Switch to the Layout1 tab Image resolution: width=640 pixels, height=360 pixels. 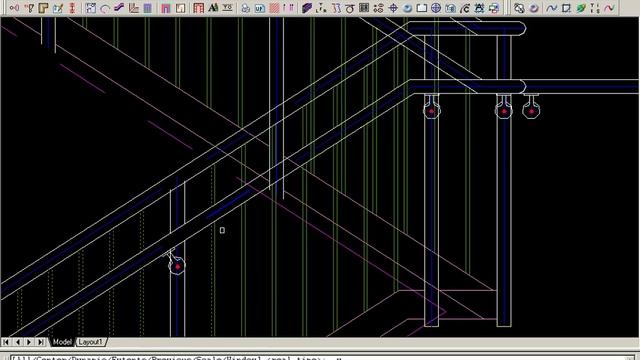coord(91,342)
